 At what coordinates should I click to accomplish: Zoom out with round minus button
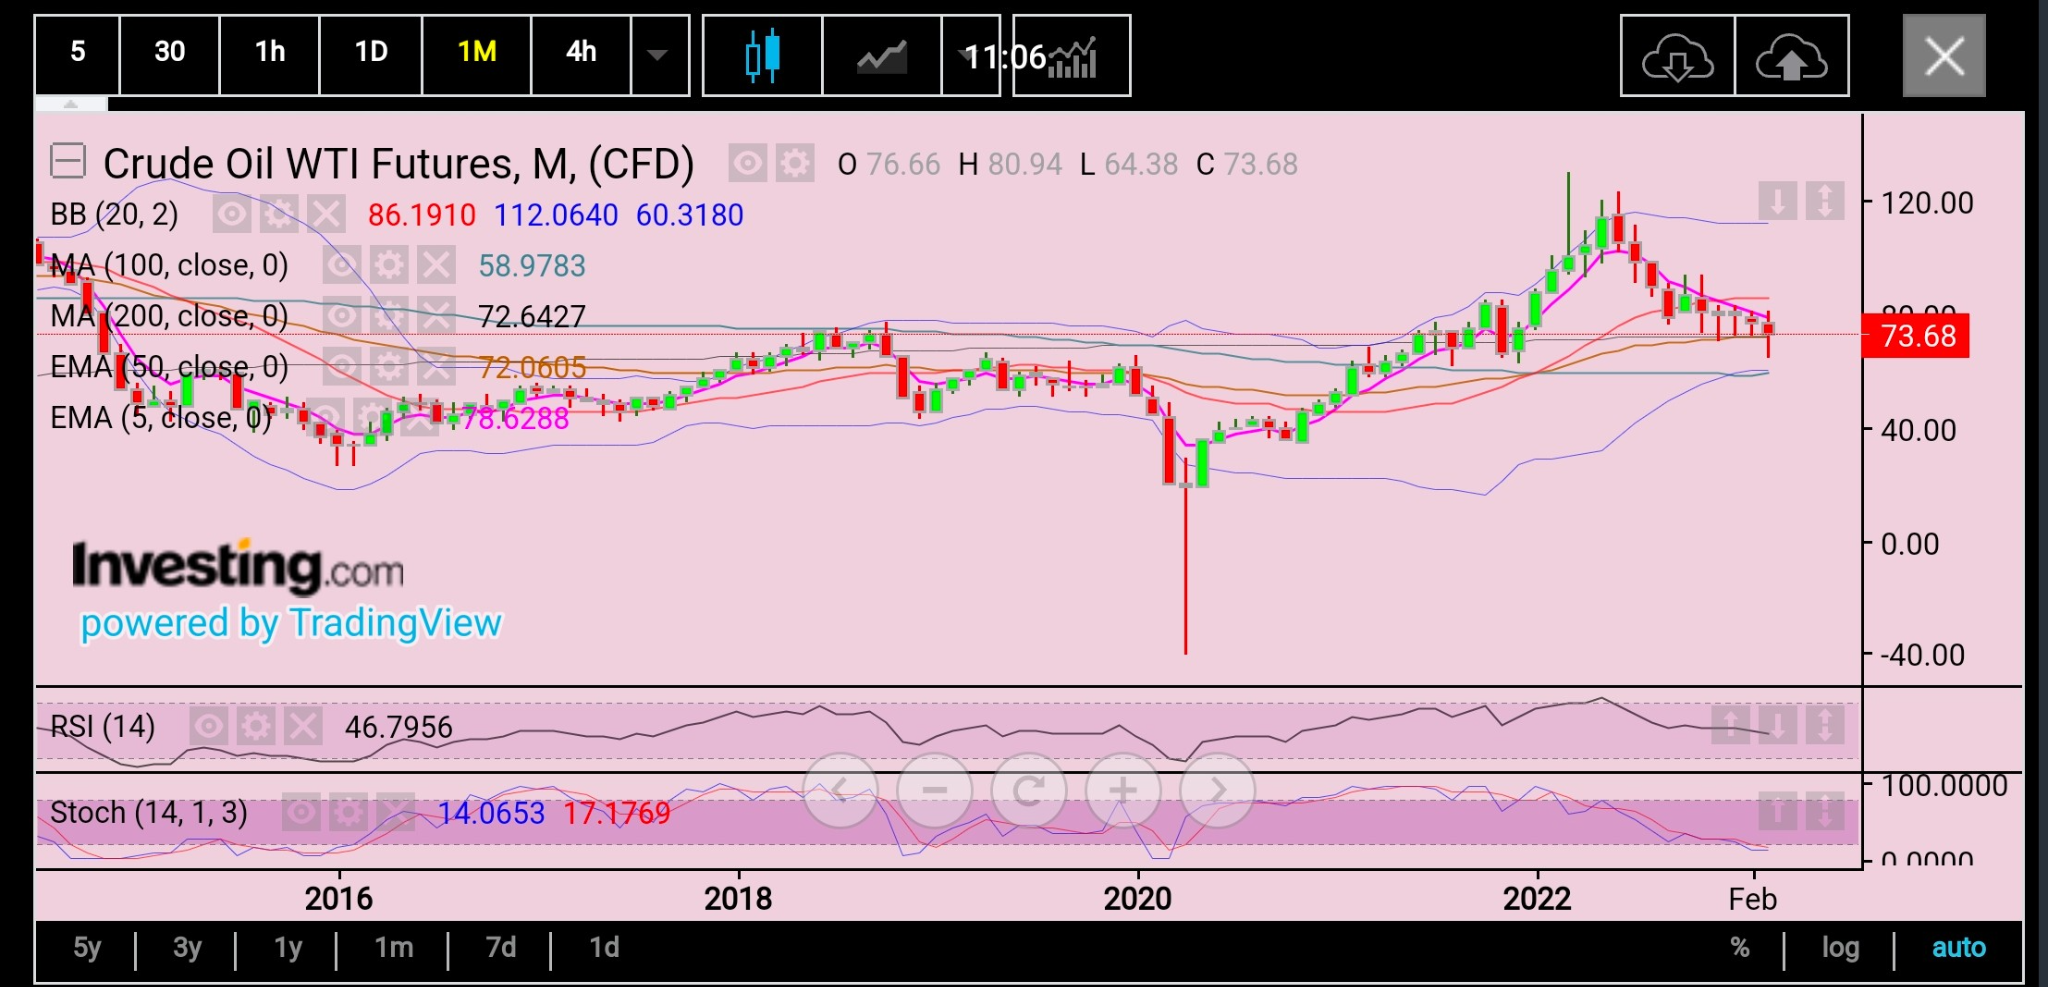[934, 791]
